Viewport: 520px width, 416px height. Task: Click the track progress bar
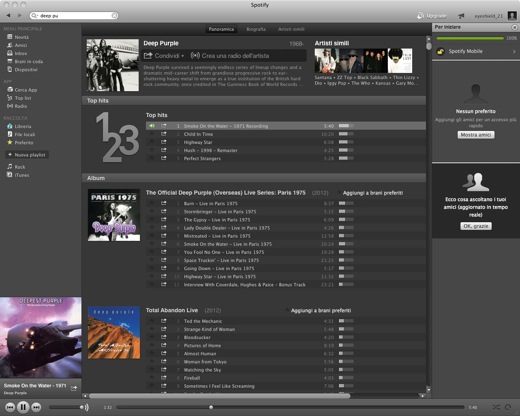[x=290, y=407]
